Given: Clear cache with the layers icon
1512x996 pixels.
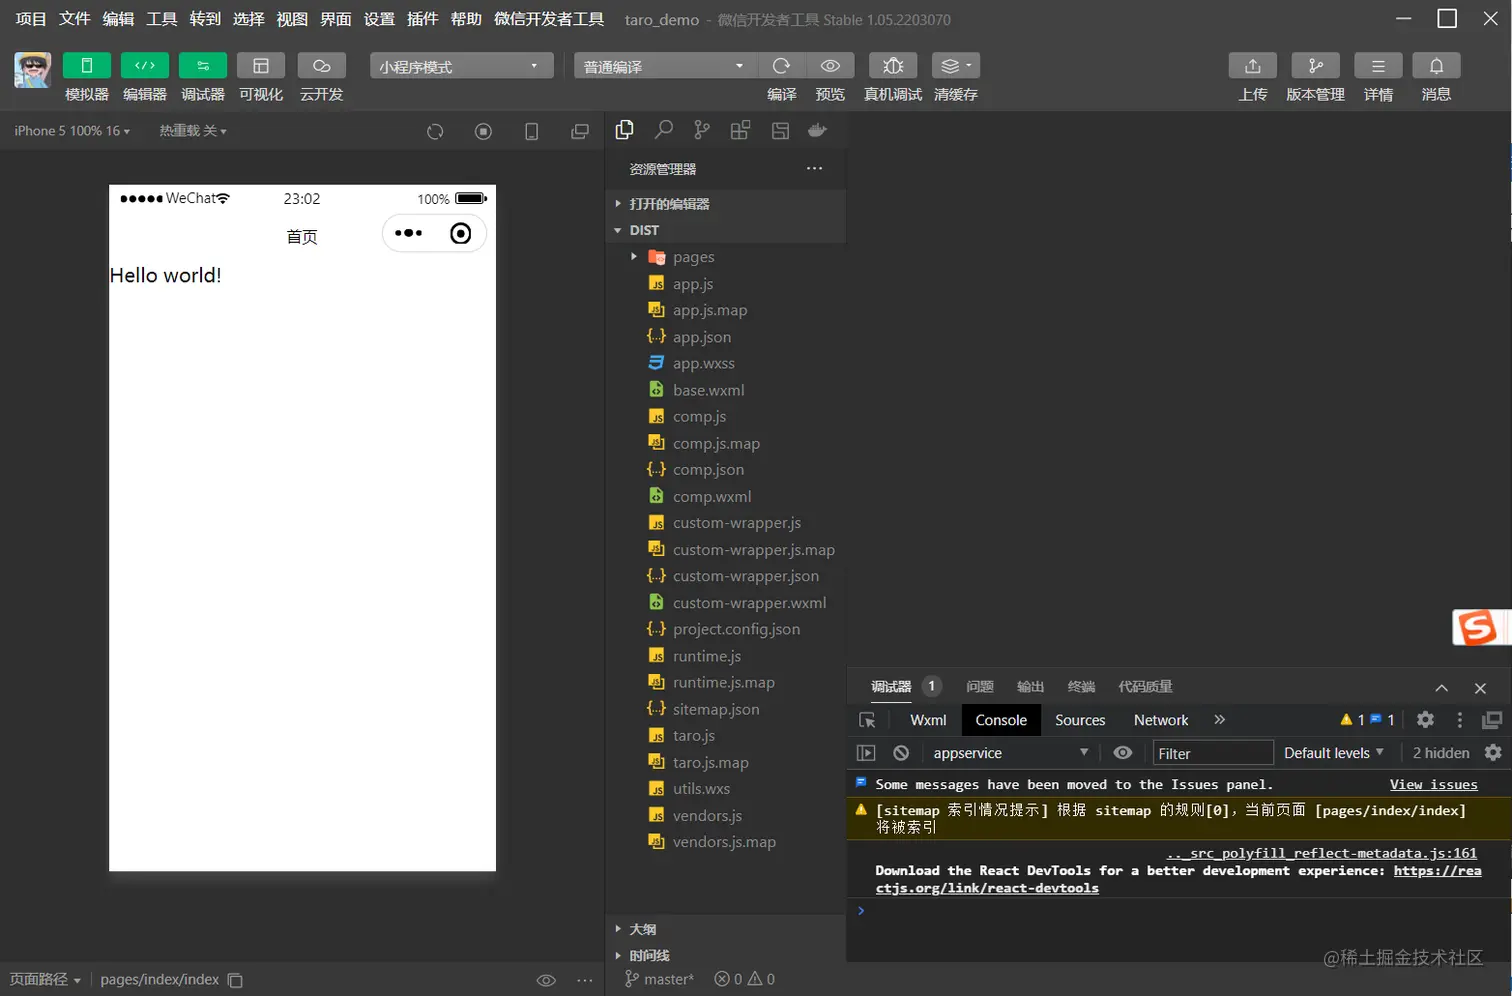Looking at the screenshot, I should coord(956,66).
